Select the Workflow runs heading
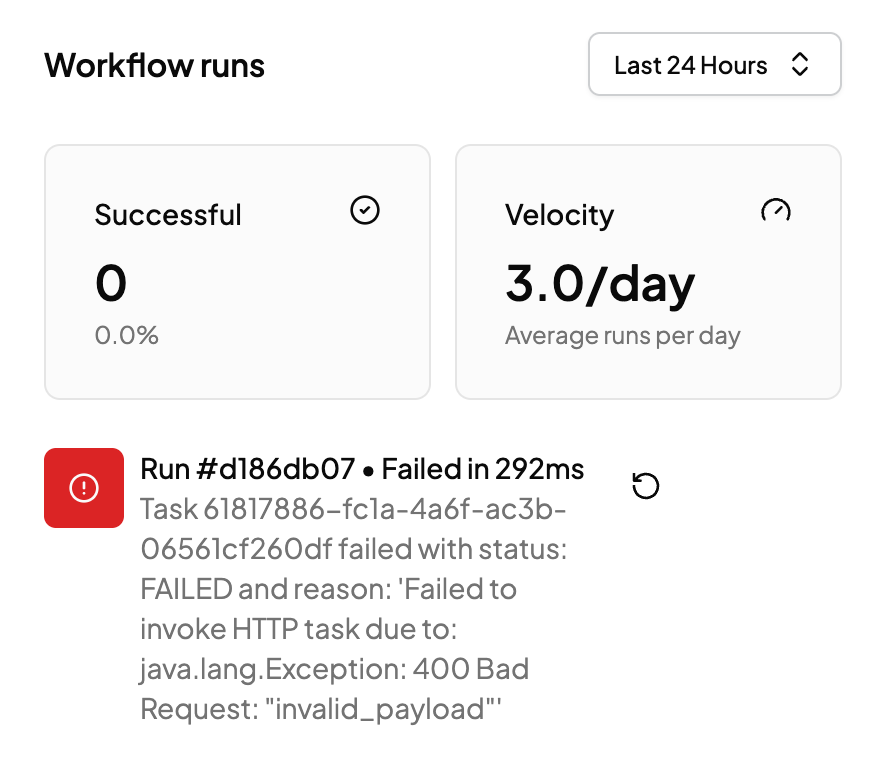This screenshot has height=764, width=874. pyautogui.click(x=155, y=65)
